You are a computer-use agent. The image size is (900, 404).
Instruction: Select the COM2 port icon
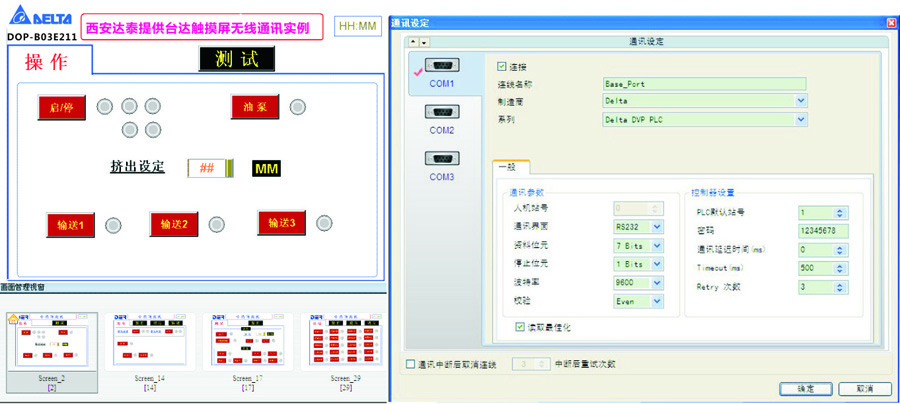click(441, 112)
